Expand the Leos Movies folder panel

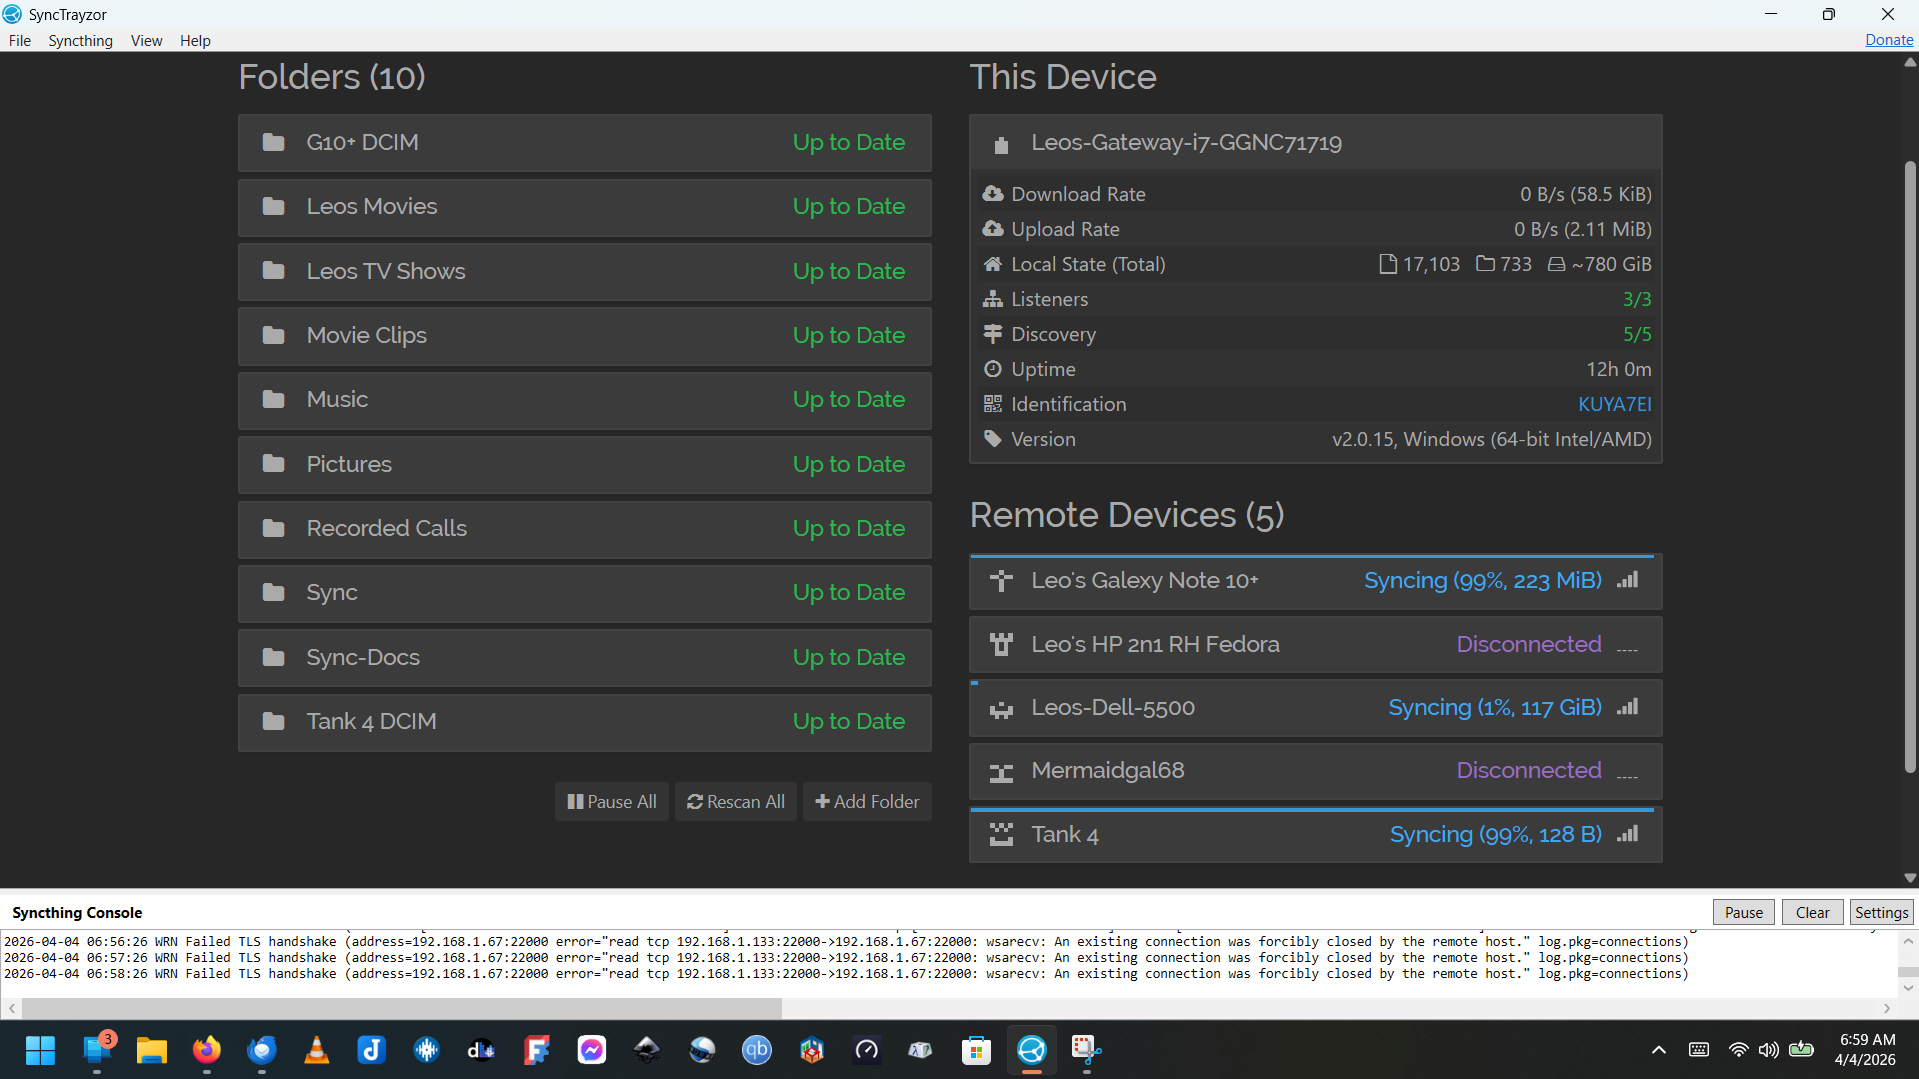pos(584,207)
